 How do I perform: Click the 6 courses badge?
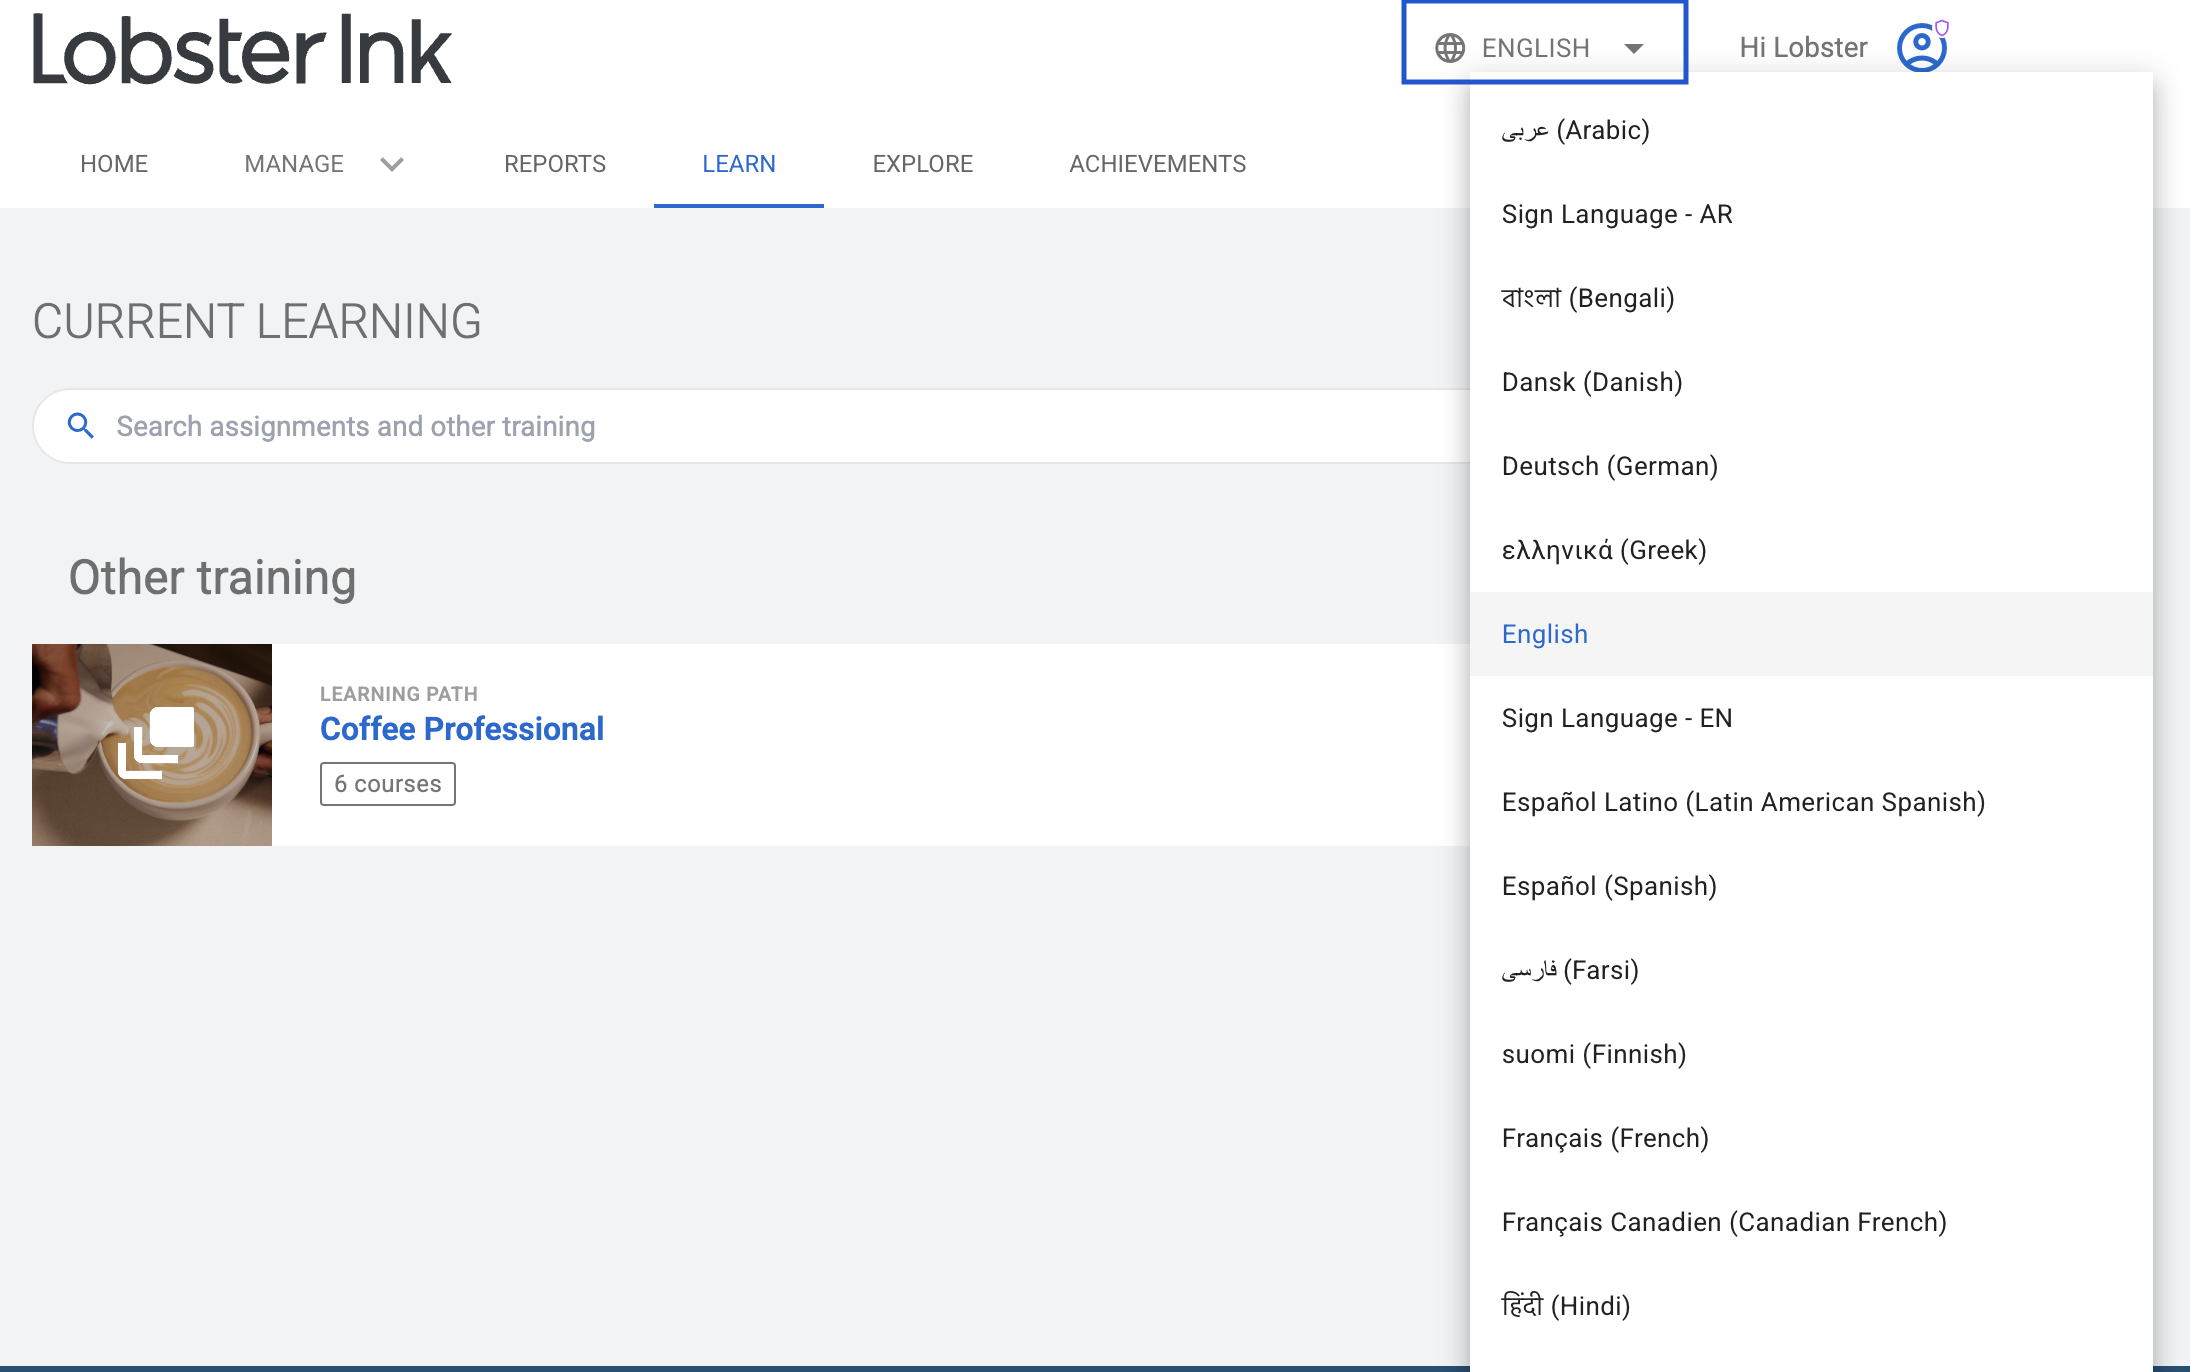pyautogui.click(x=388, y=784)
